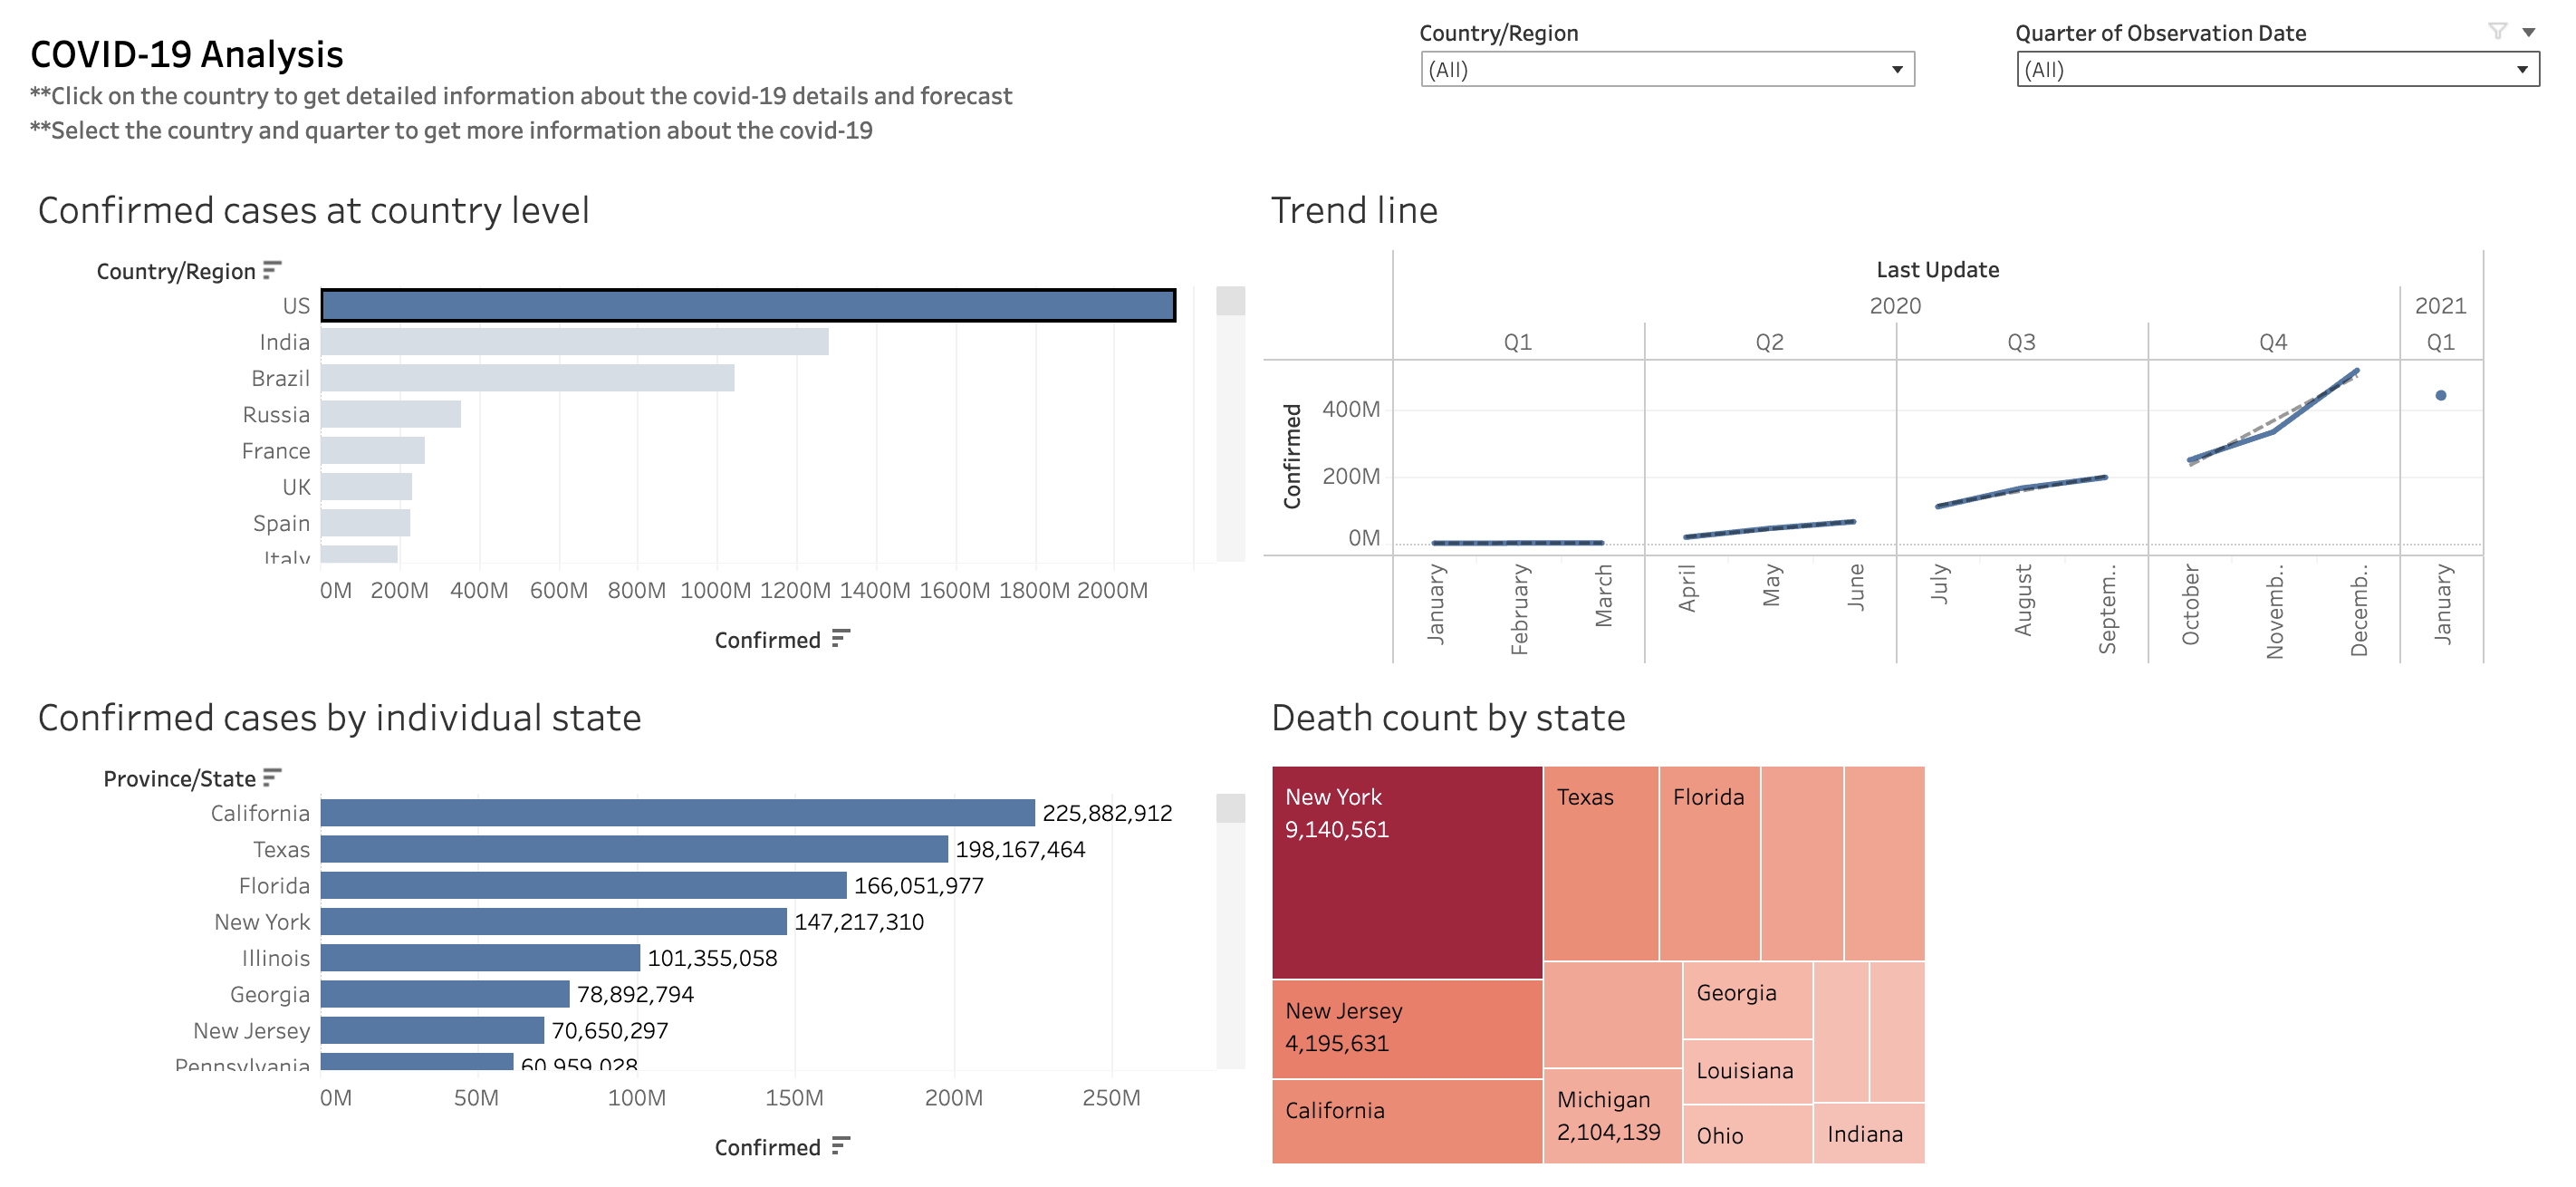Click the filter funnel icon above Quarter filter
The image size is (2576, 1187).
[2497, 31]
